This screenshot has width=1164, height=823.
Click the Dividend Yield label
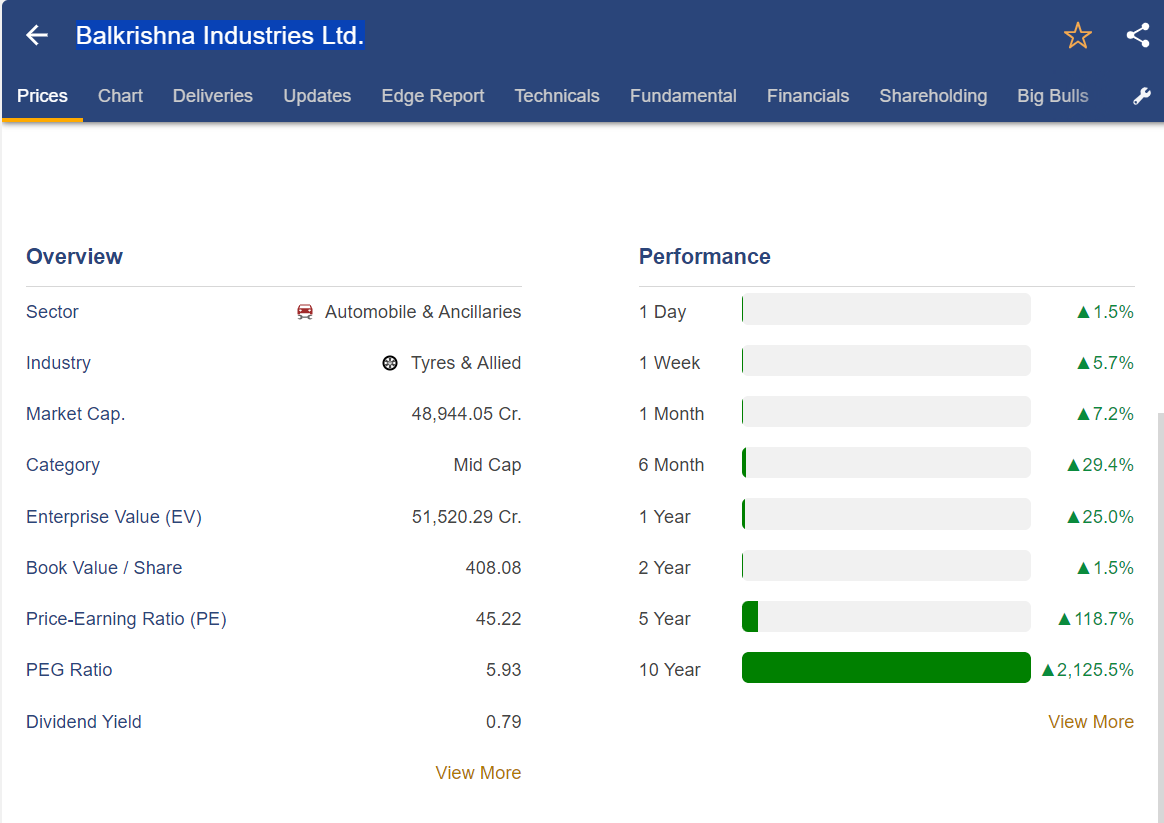coord(84,721)
